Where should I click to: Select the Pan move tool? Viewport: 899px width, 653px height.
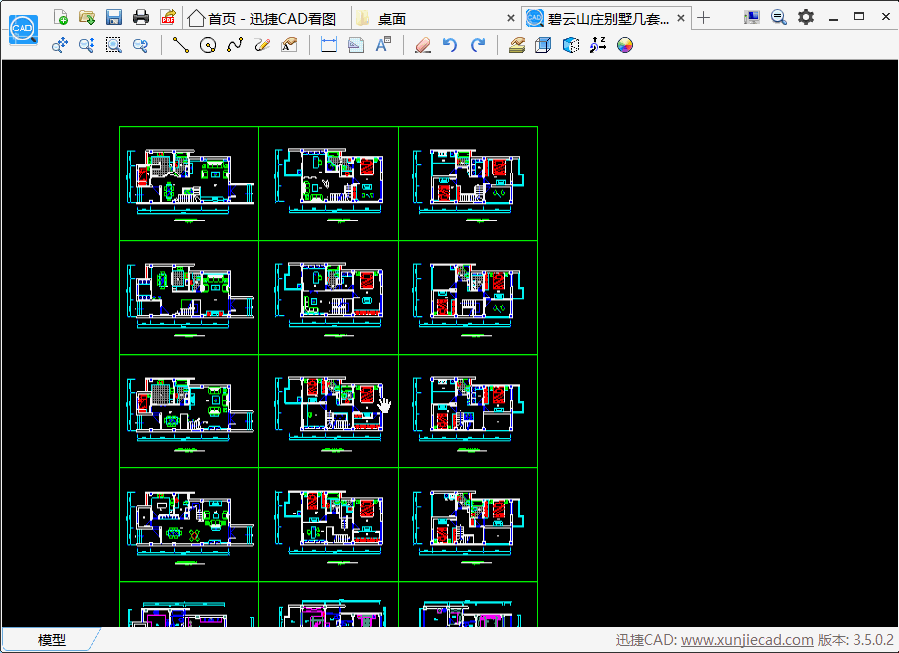tap(60, 45)
